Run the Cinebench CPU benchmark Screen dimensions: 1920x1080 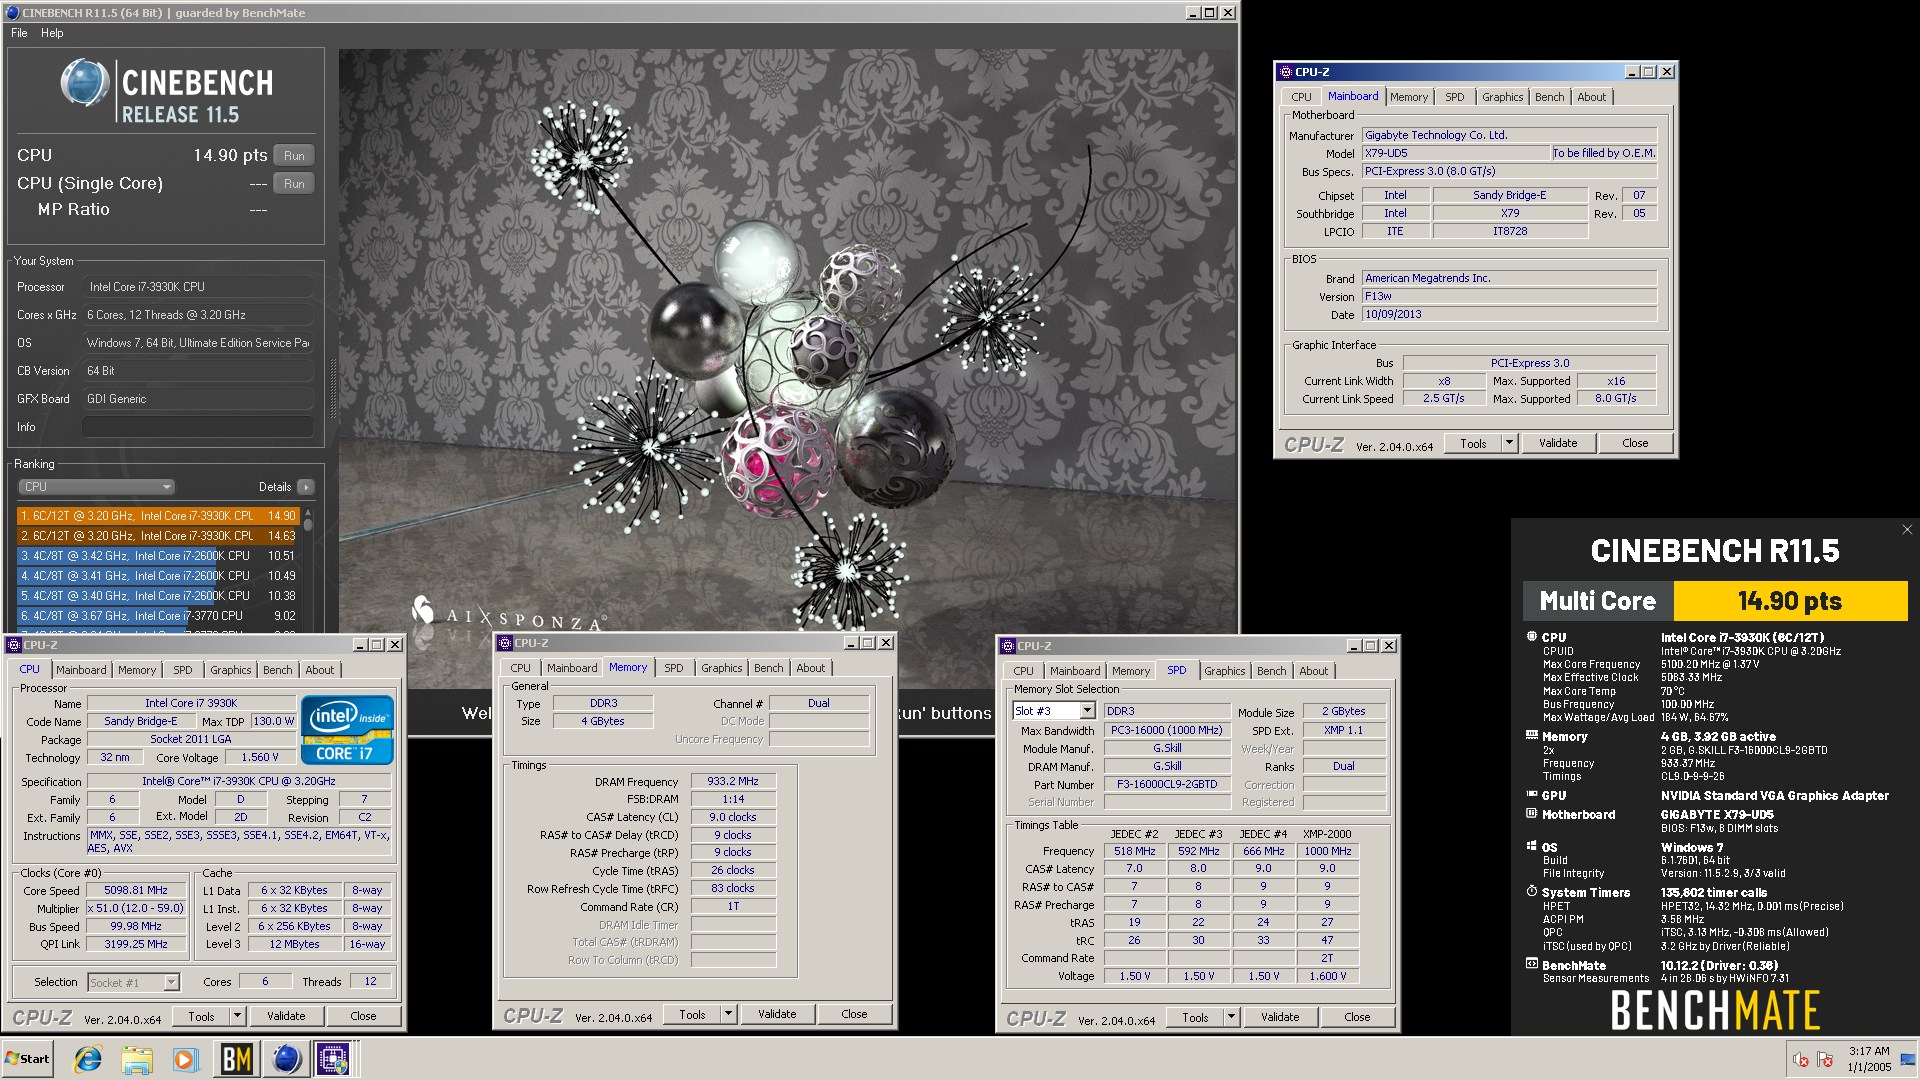point(294,155)
